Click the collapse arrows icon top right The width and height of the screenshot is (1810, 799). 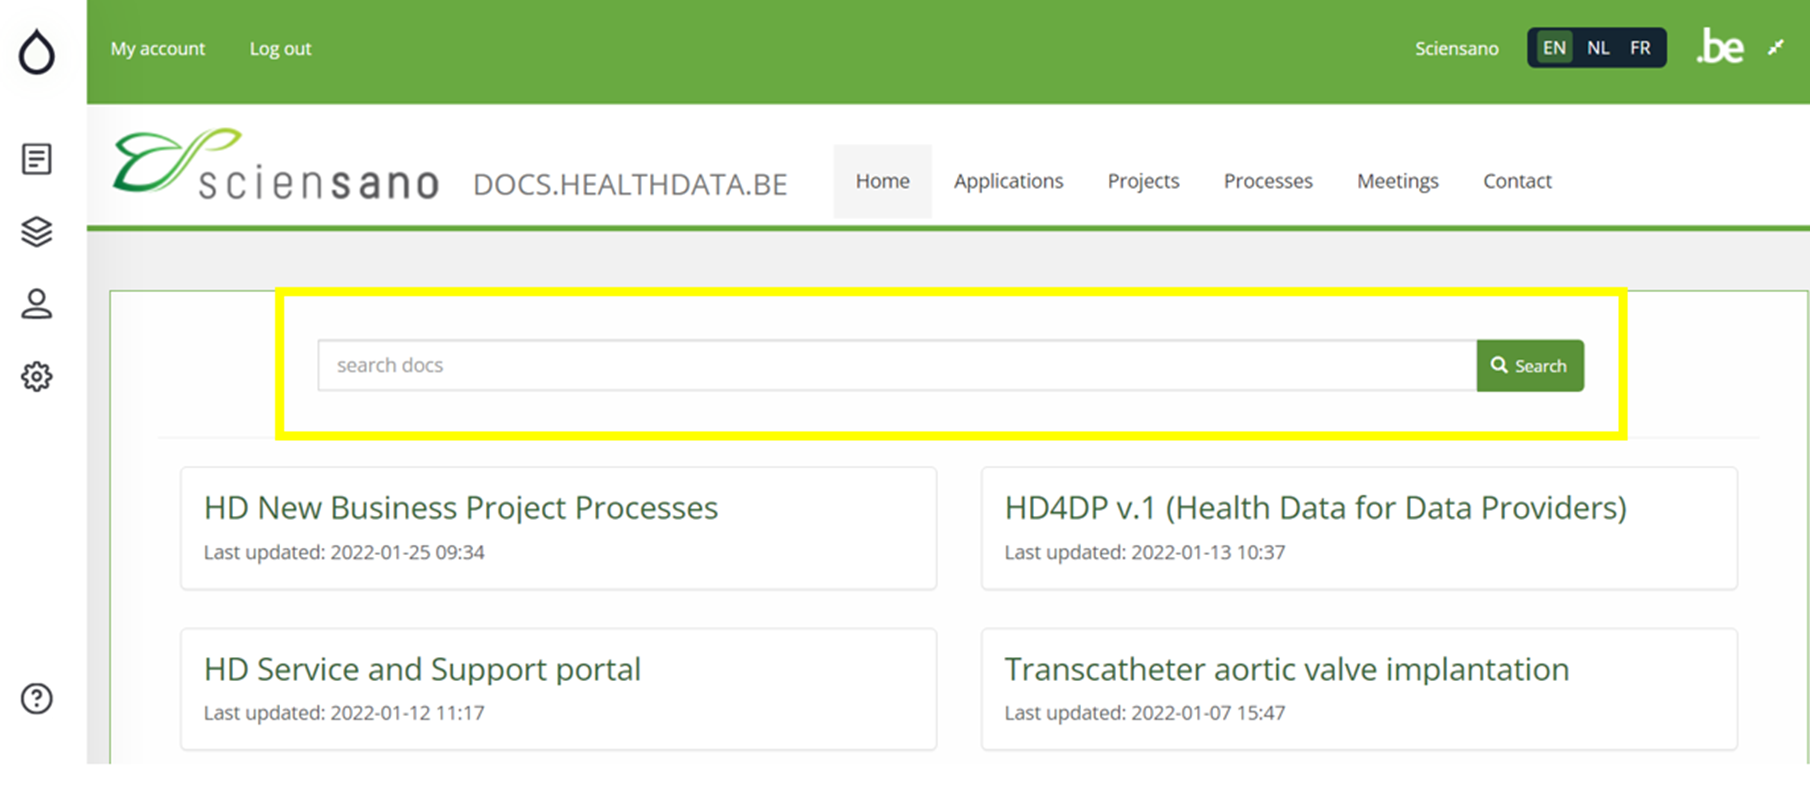pyautogui.click(x=1776, y=47)
